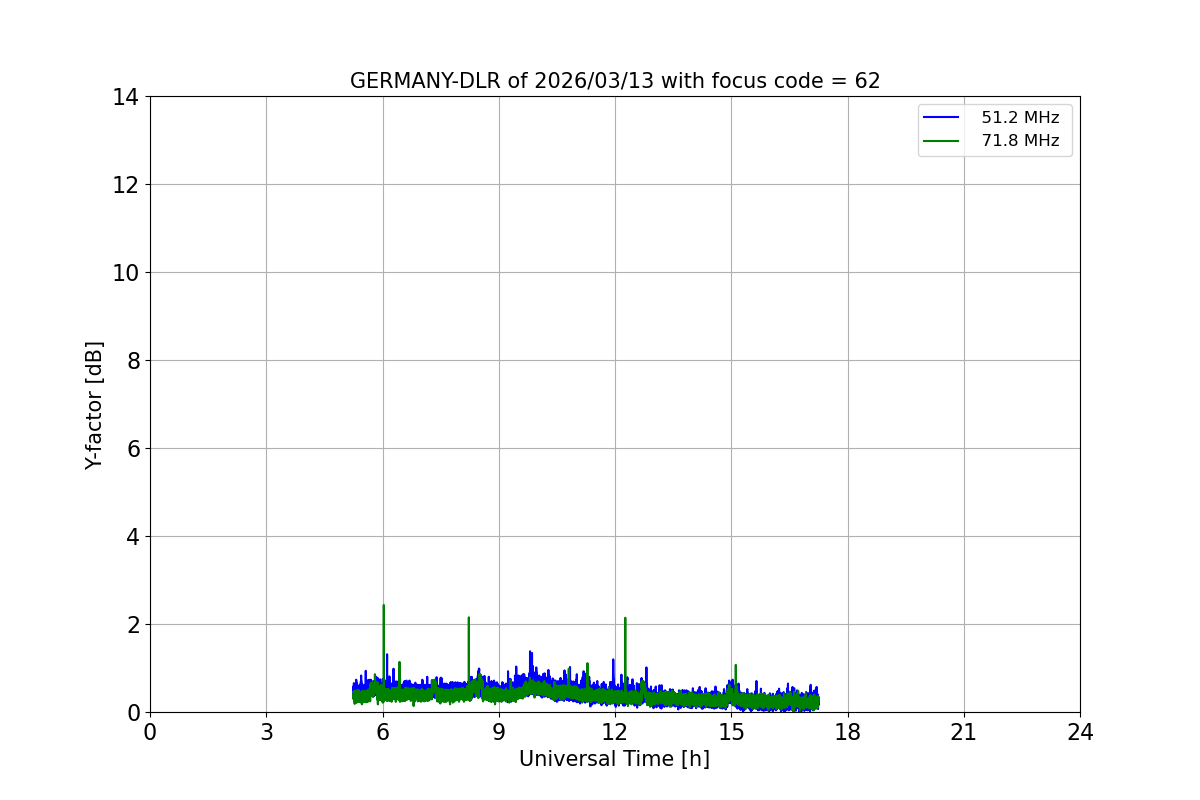Click the Y-factor [dB] axis label

(x=94, y=405)
